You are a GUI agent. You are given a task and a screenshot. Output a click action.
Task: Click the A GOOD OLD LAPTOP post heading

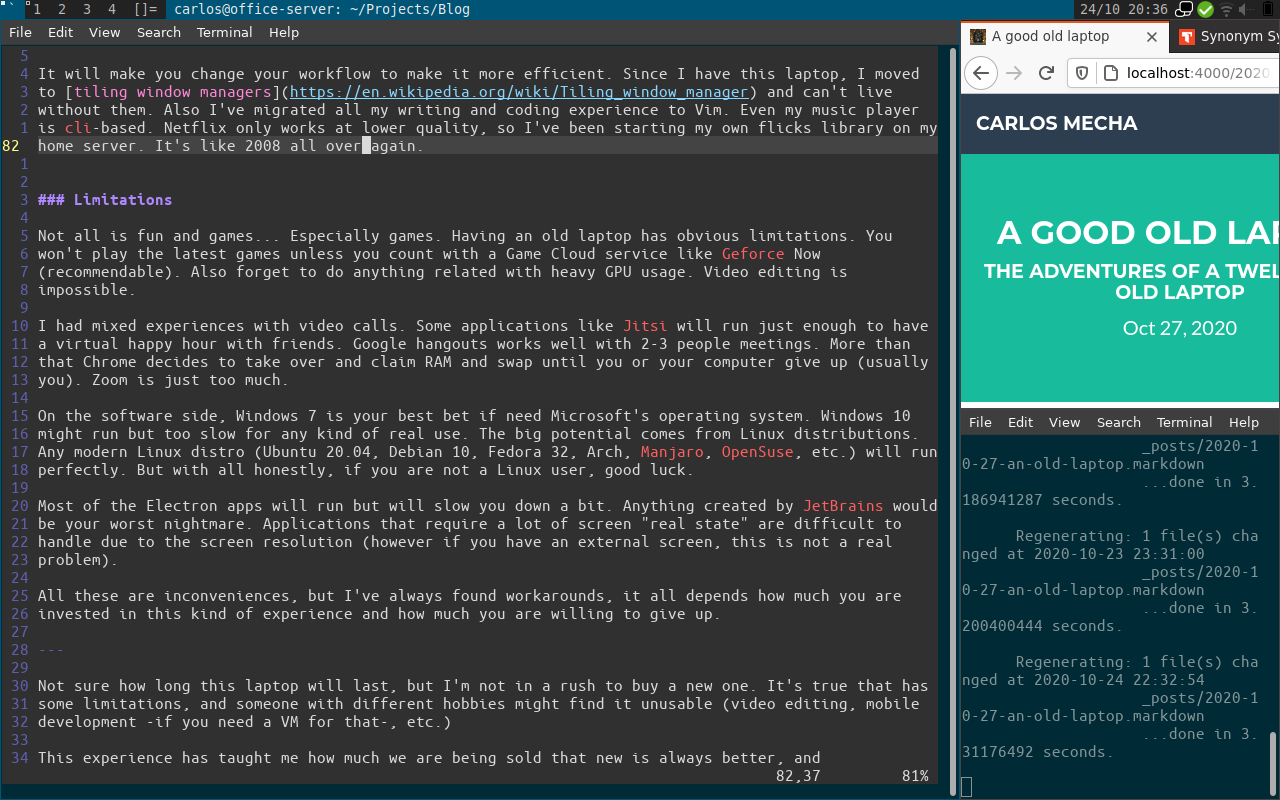pyautogui.click(x=1138, y=232)
